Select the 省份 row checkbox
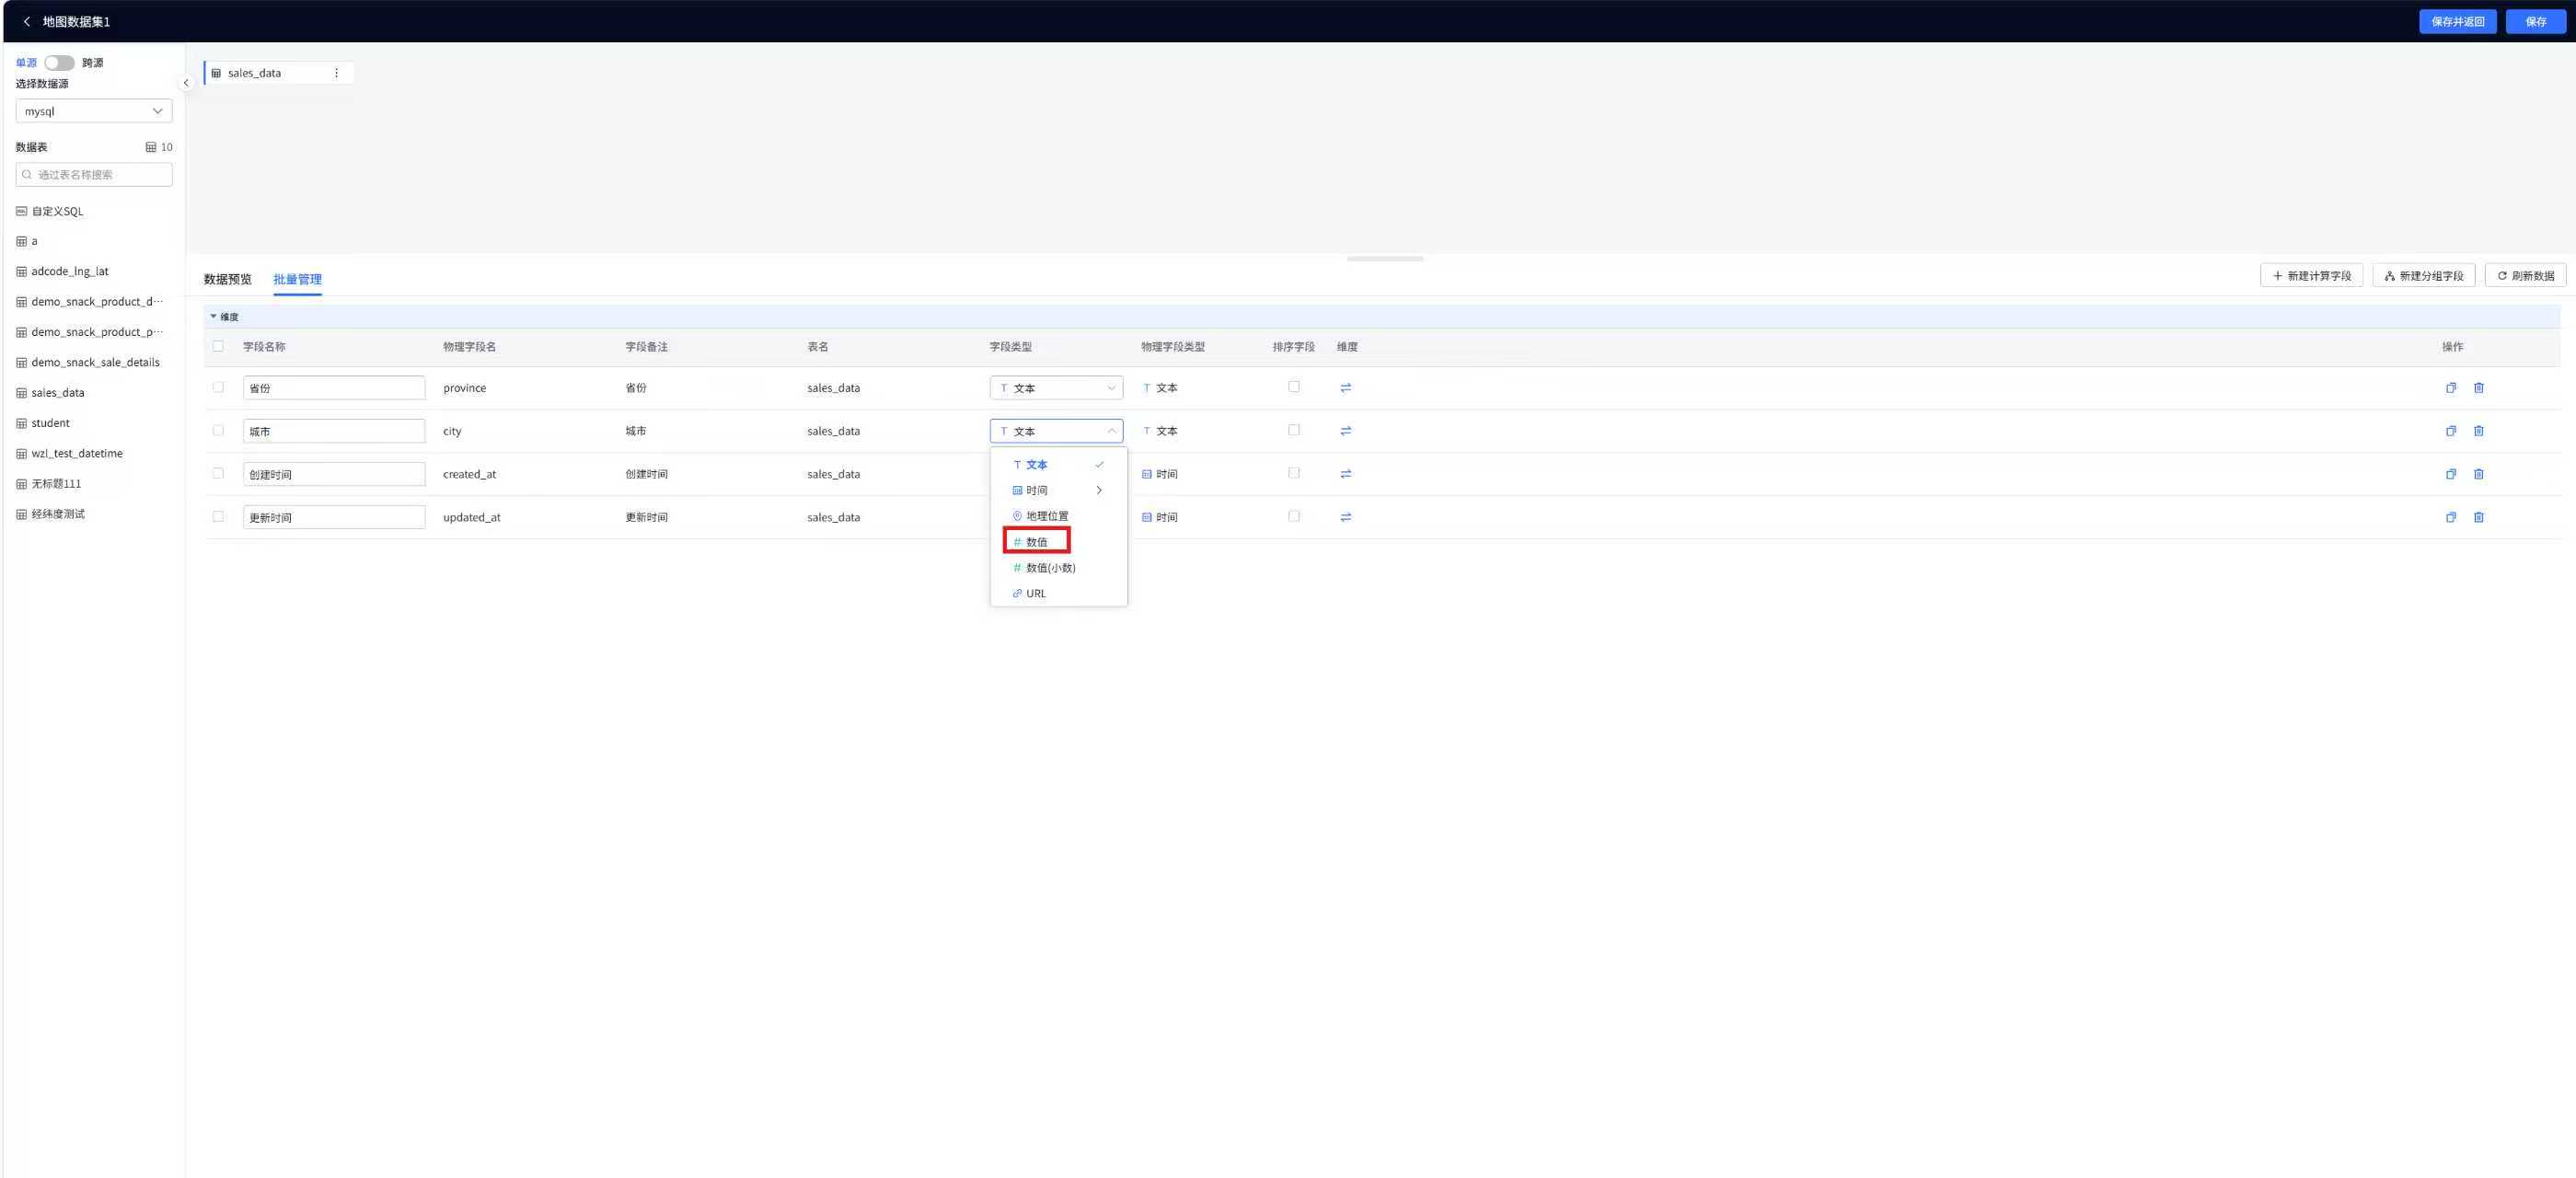The width and height of the screenshot is (2576, 1178). 218,387
